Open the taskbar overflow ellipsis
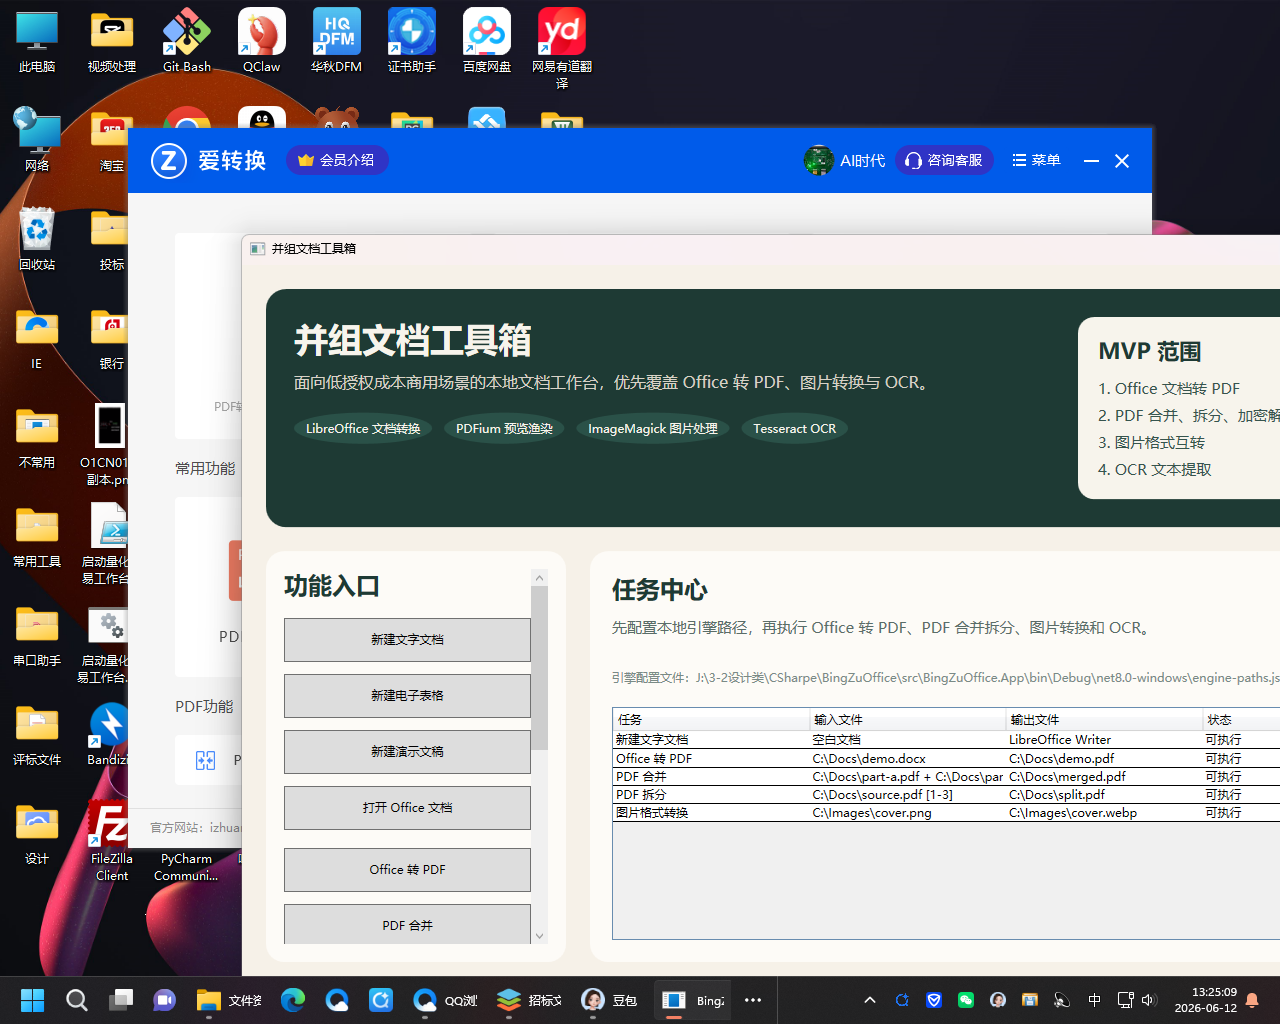The width and height of the screenshot is (1280, 1024). point(753,1000)
